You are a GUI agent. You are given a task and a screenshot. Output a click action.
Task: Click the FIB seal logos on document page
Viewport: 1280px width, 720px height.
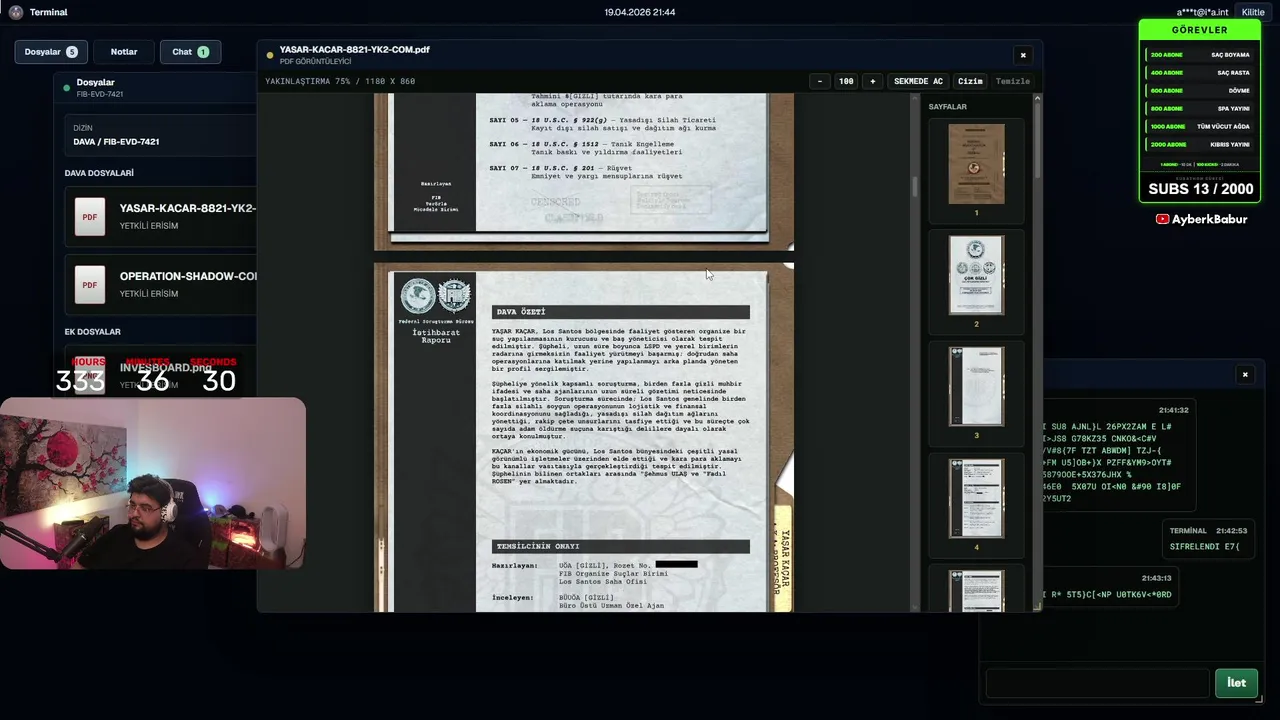pyautogui.click(x=435, y=295)
